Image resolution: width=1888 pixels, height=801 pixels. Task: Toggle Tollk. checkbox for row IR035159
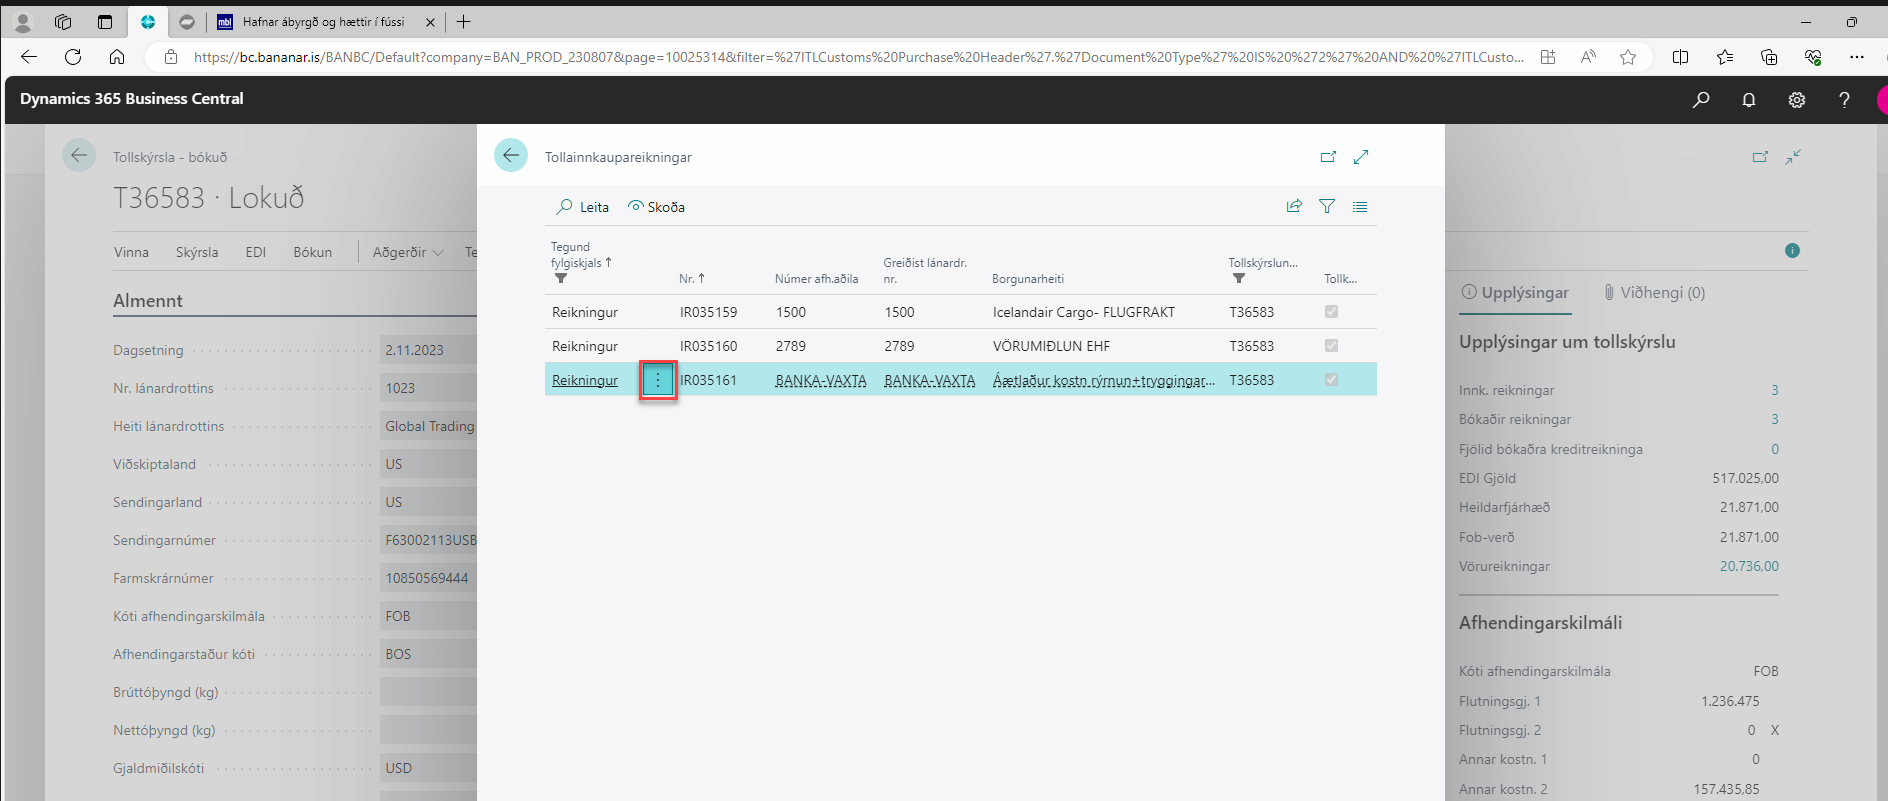[x=1331, y=312]
